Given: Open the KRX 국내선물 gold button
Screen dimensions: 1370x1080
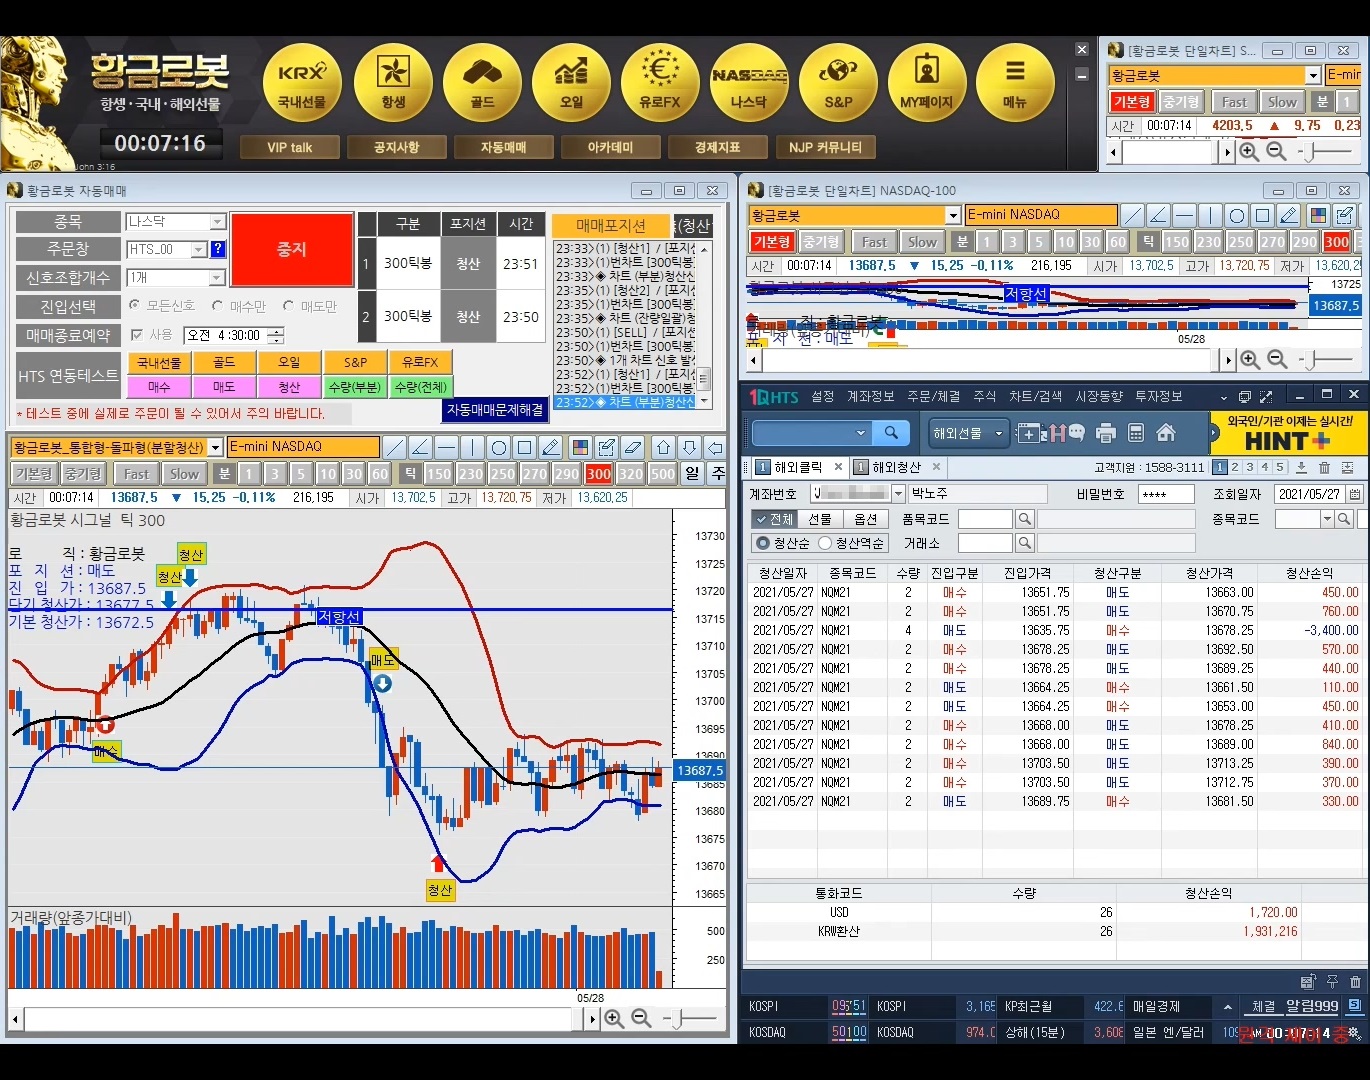Looking at the screenshot, I should tap(302, 83).
